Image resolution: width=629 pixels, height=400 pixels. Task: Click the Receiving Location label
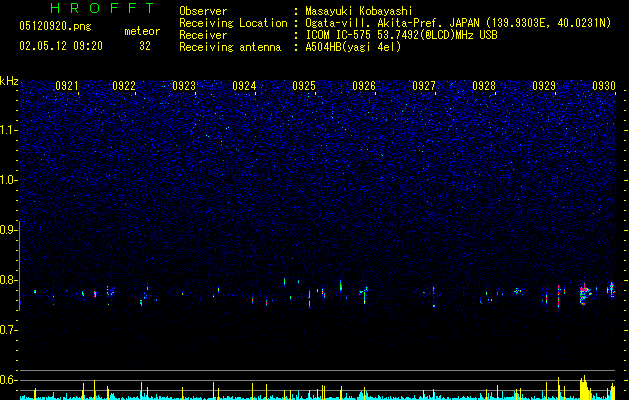click(233, 23)
